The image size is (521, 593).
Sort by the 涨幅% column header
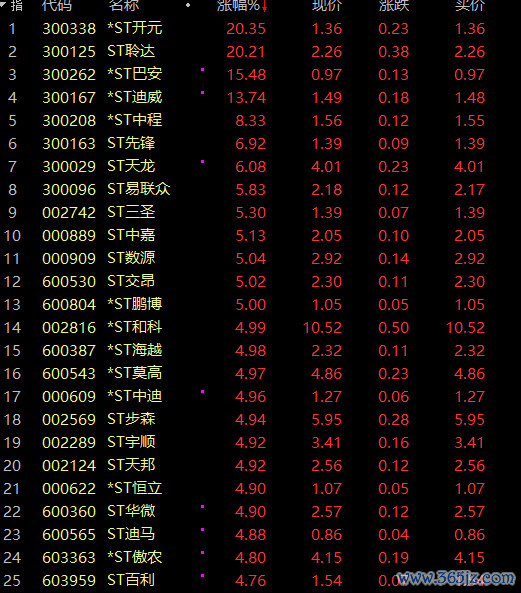click(x=238, y=5)
